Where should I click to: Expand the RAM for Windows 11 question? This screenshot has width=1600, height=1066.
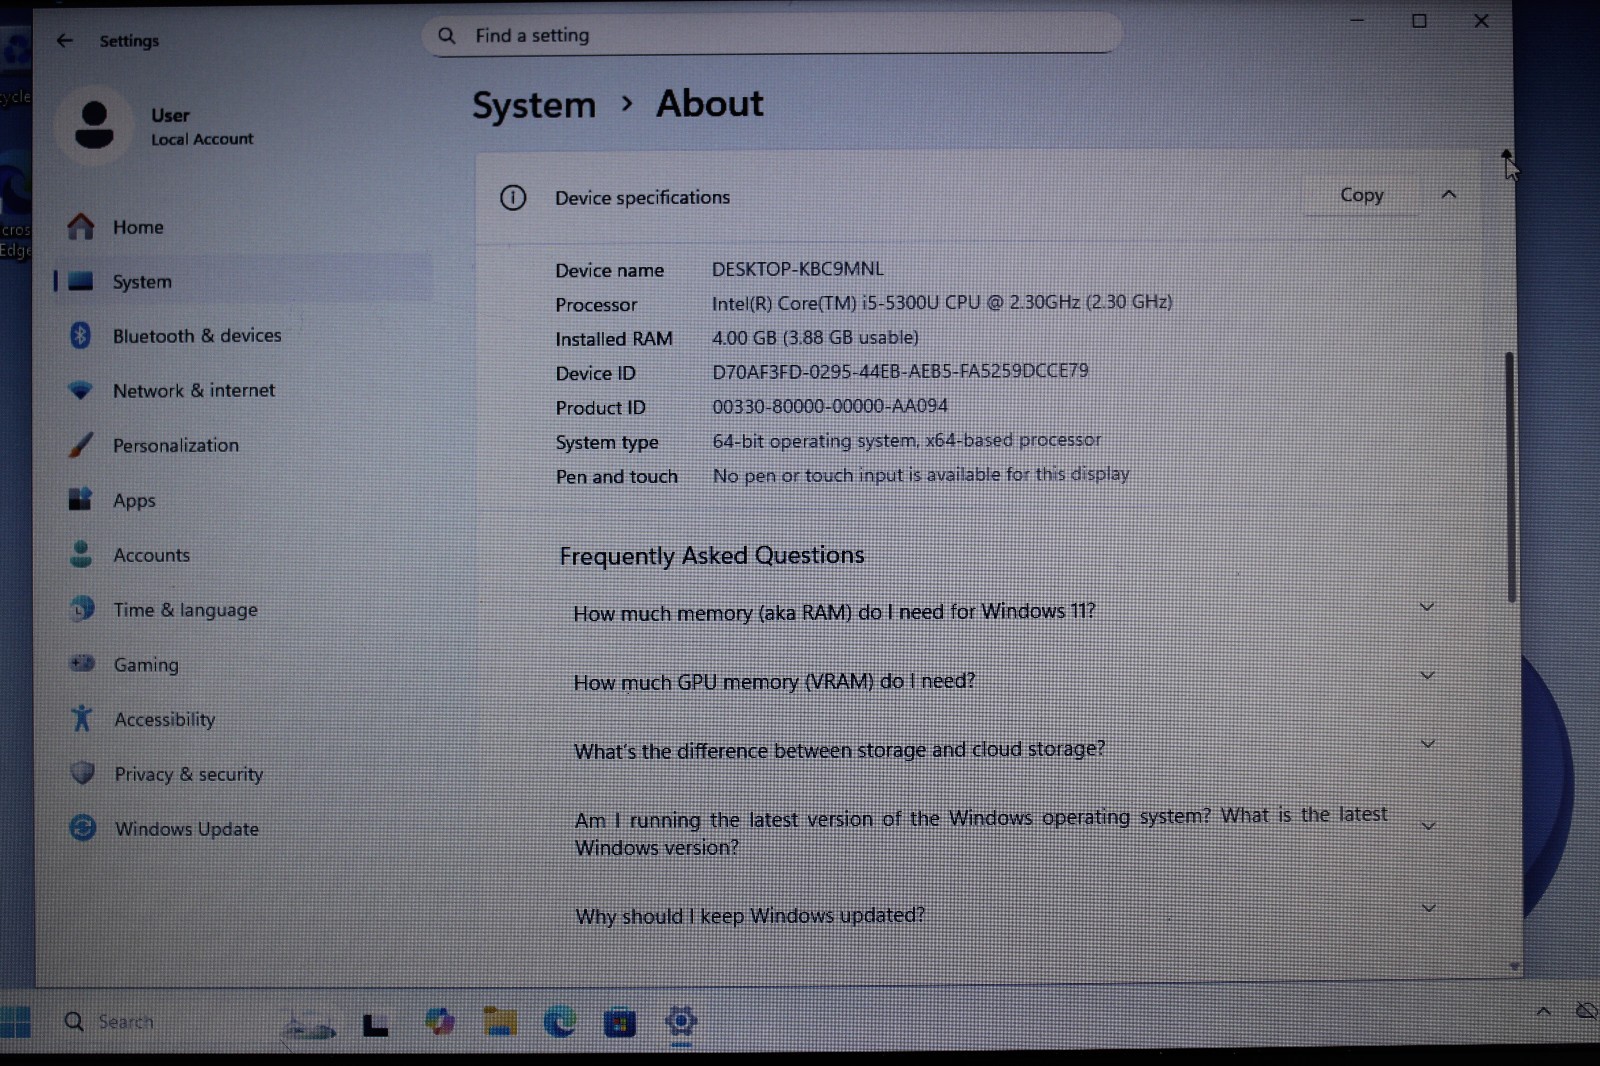[1427, 607]
